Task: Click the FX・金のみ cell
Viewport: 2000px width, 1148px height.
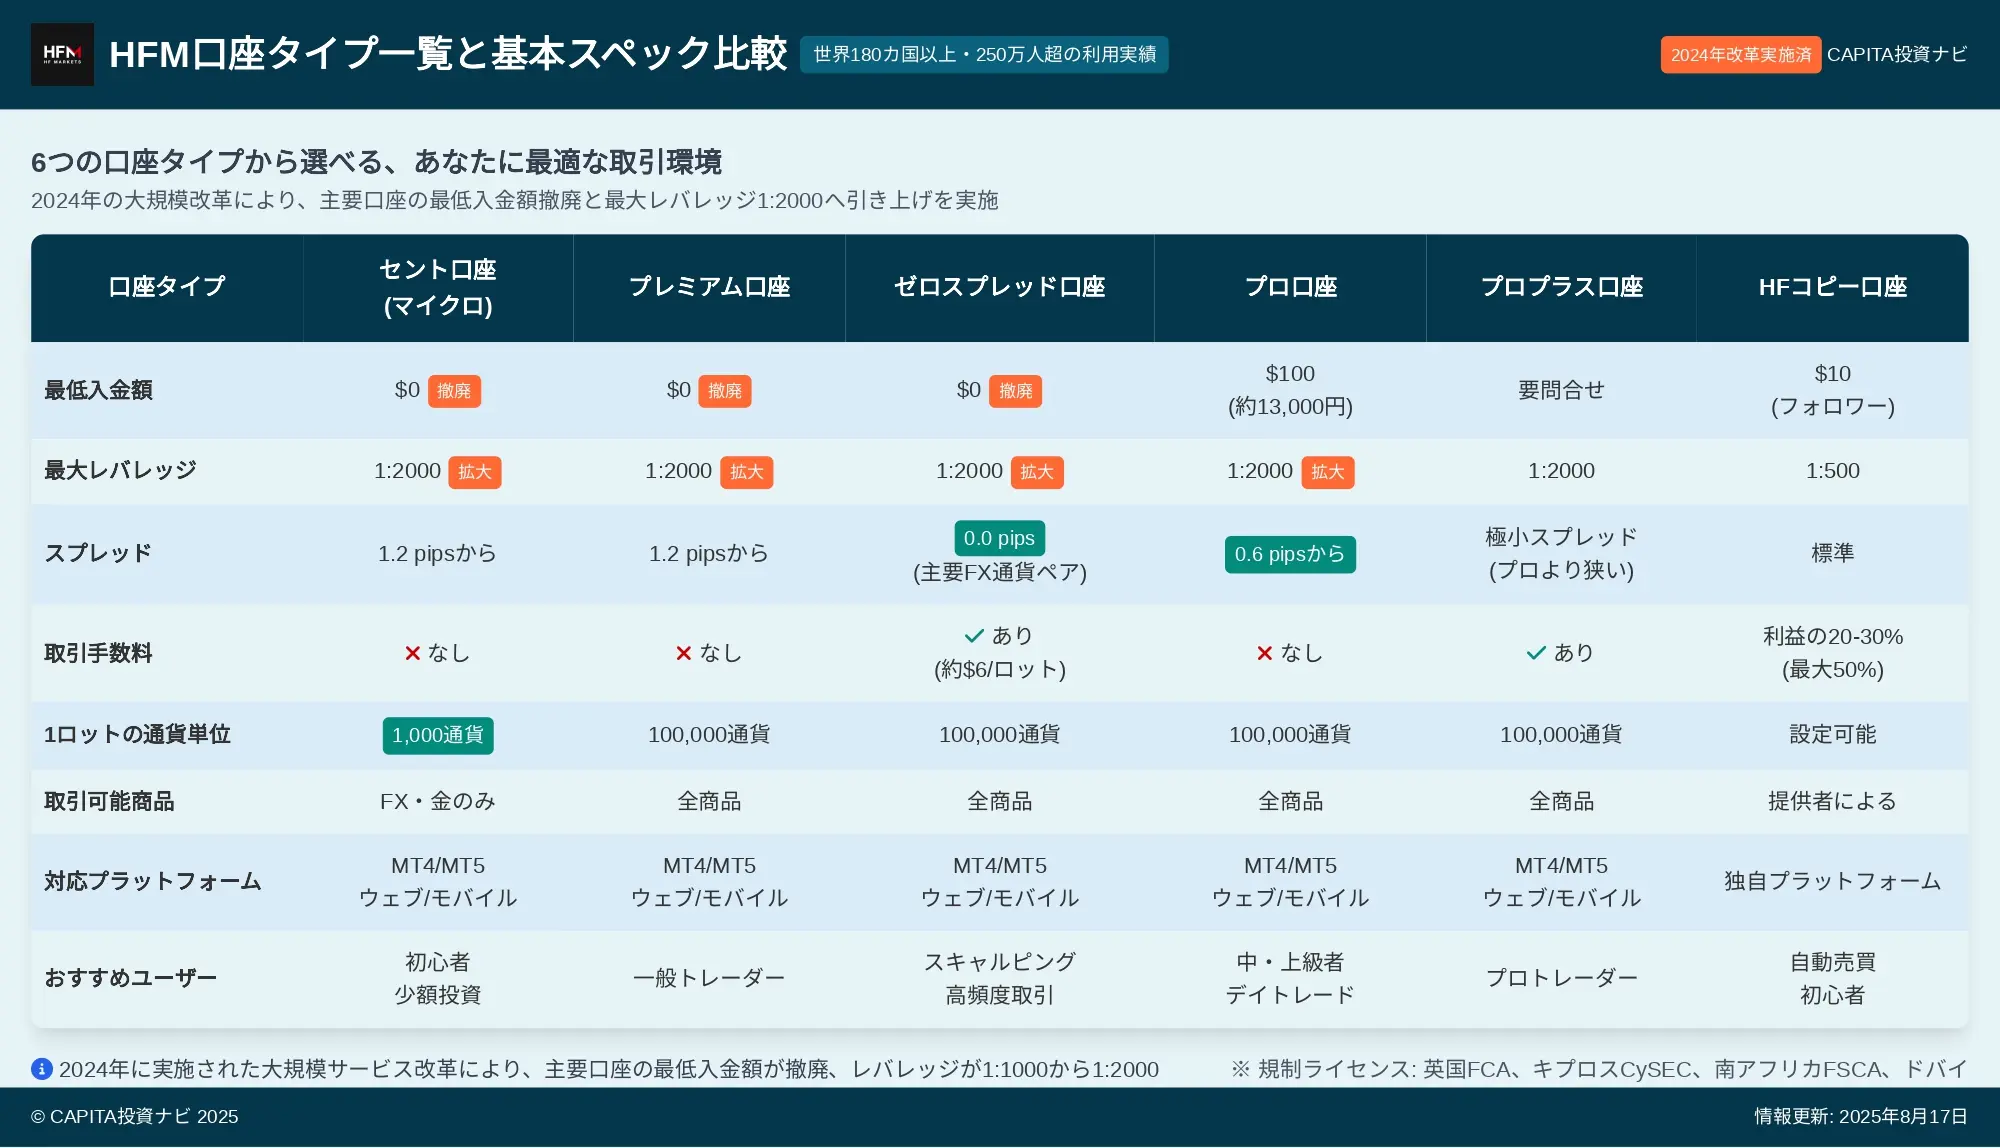Action: [x=438, y=801]
